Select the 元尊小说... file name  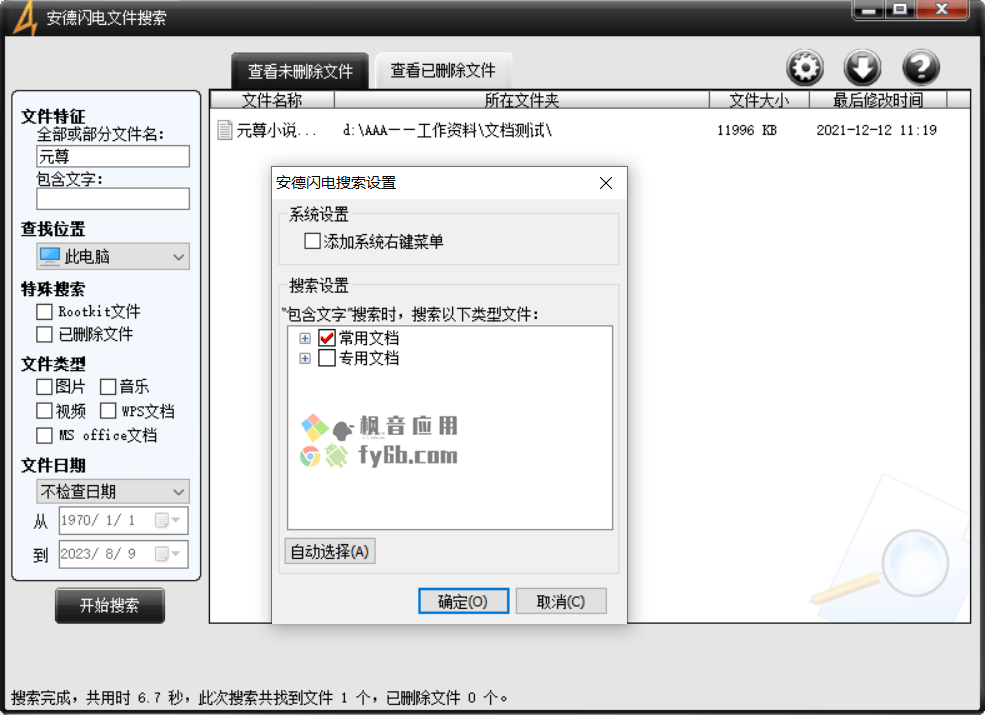(x=276, y=130)
